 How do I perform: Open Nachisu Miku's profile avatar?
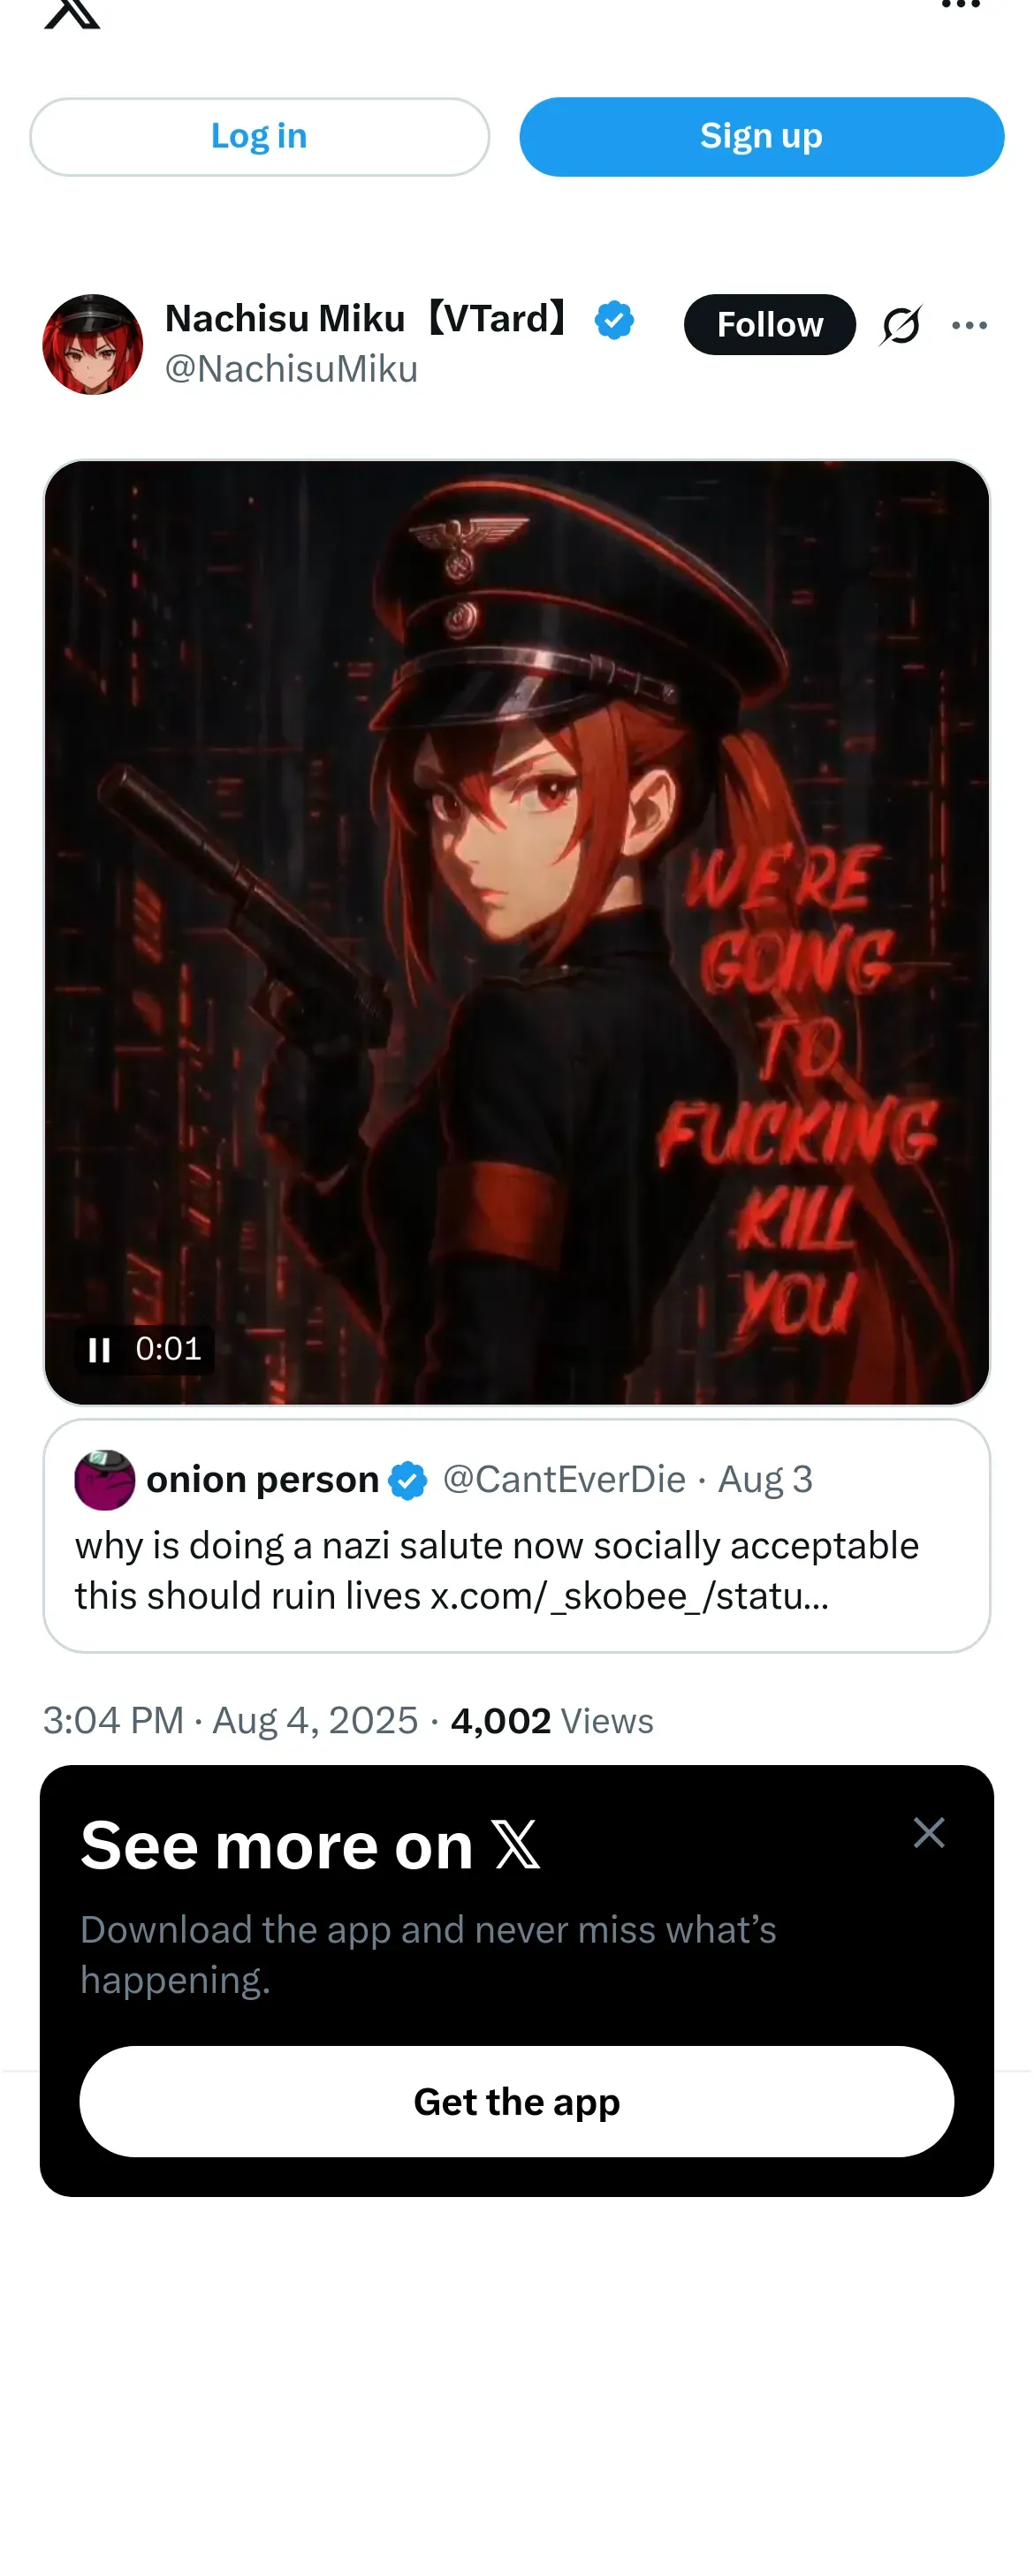(x=93, y=344)
